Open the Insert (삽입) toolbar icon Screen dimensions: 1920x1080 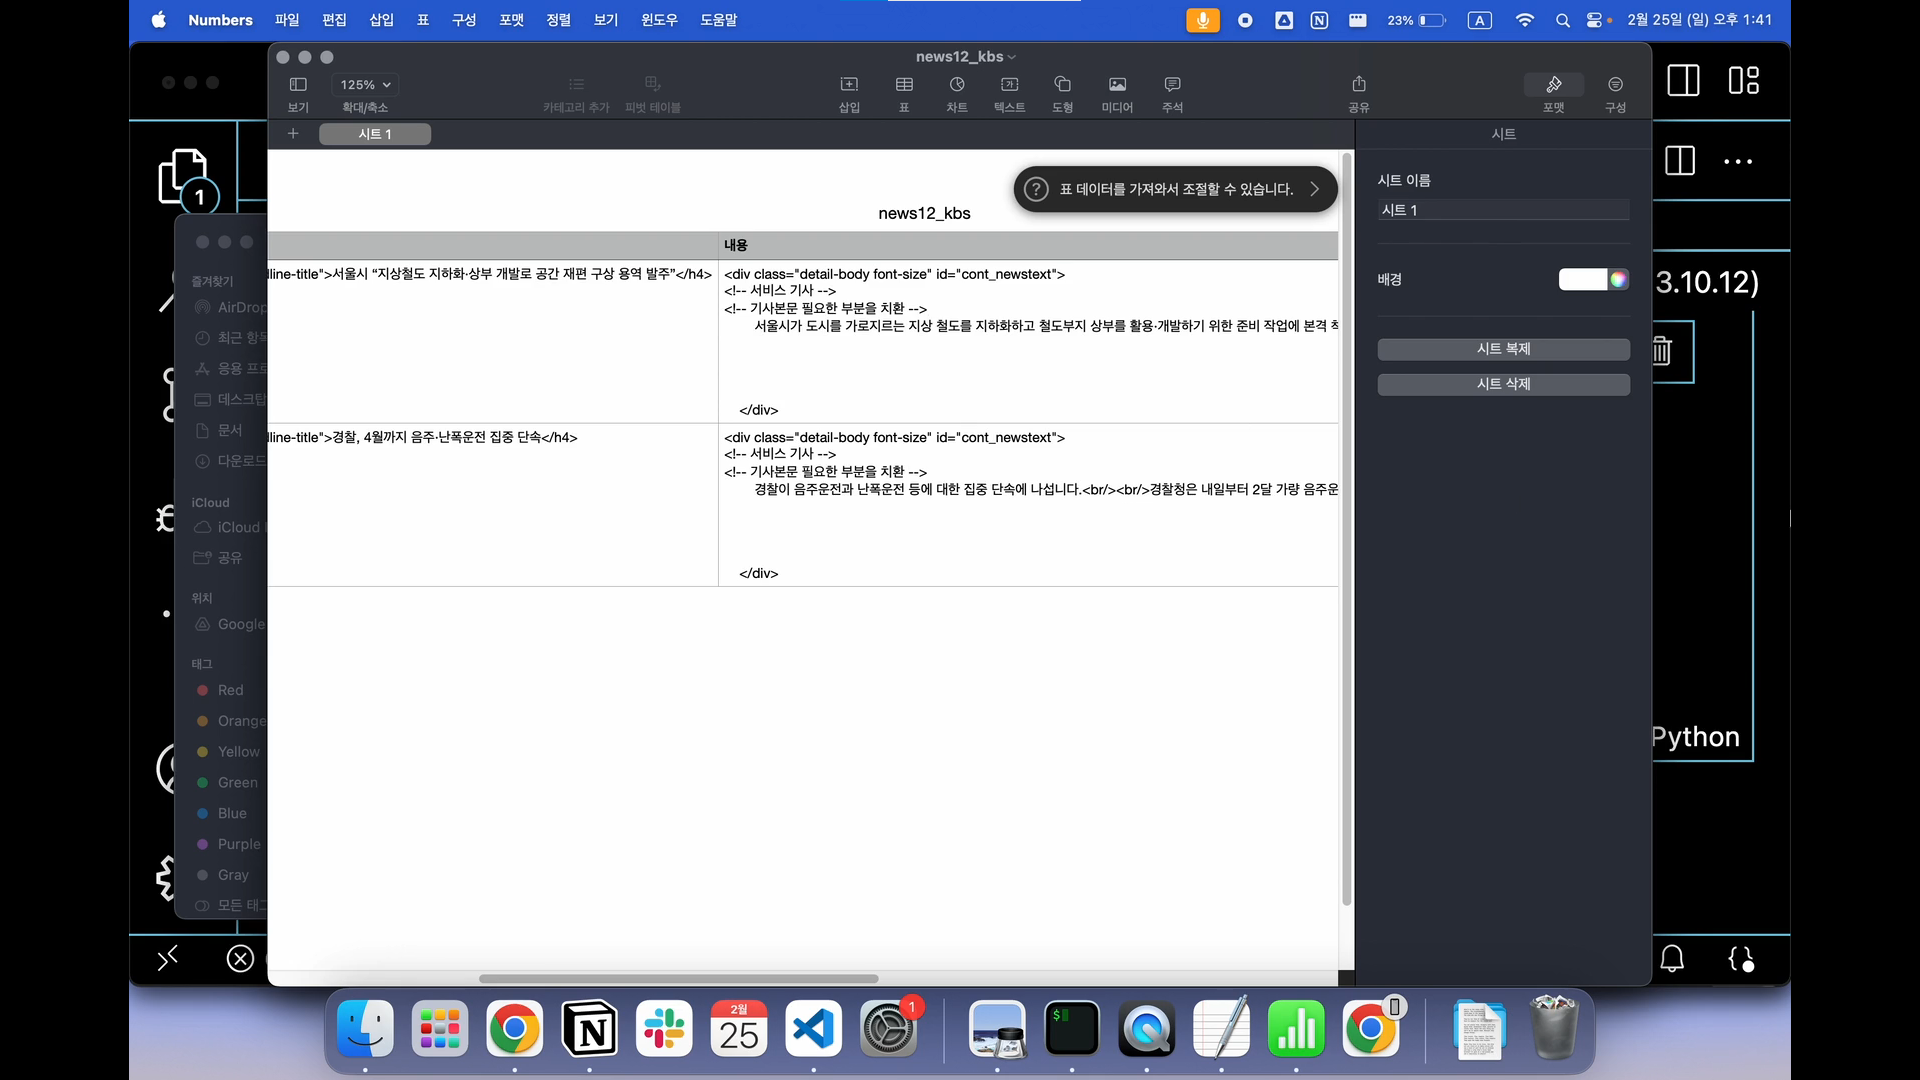[x=849, y=85]
